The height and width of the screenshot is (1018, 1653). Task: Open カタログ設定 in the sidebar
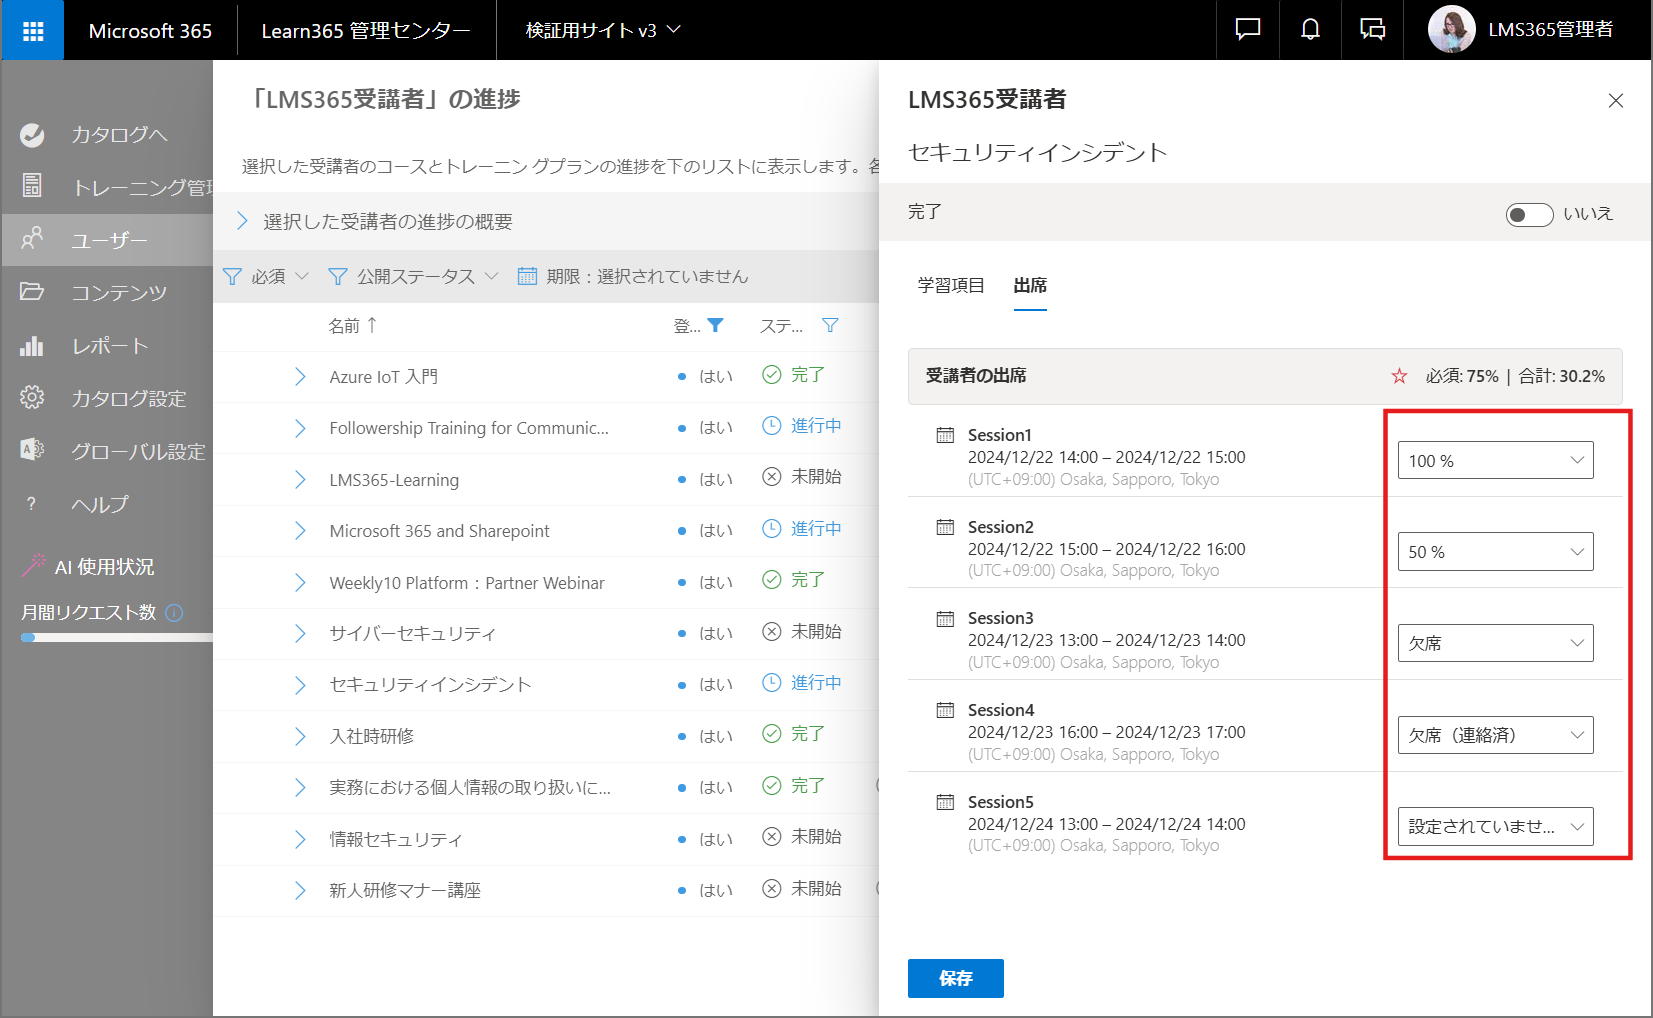(107, 398)
